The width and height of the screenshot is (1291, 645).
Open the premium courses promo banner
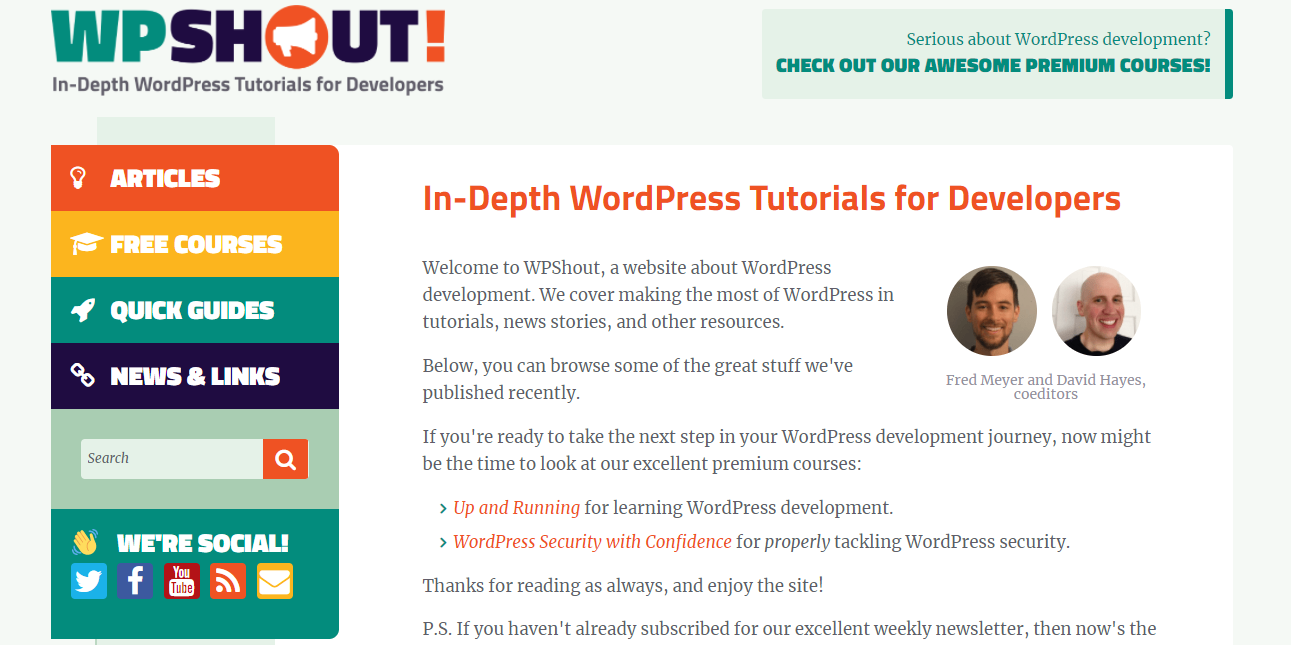click(996, 53)
